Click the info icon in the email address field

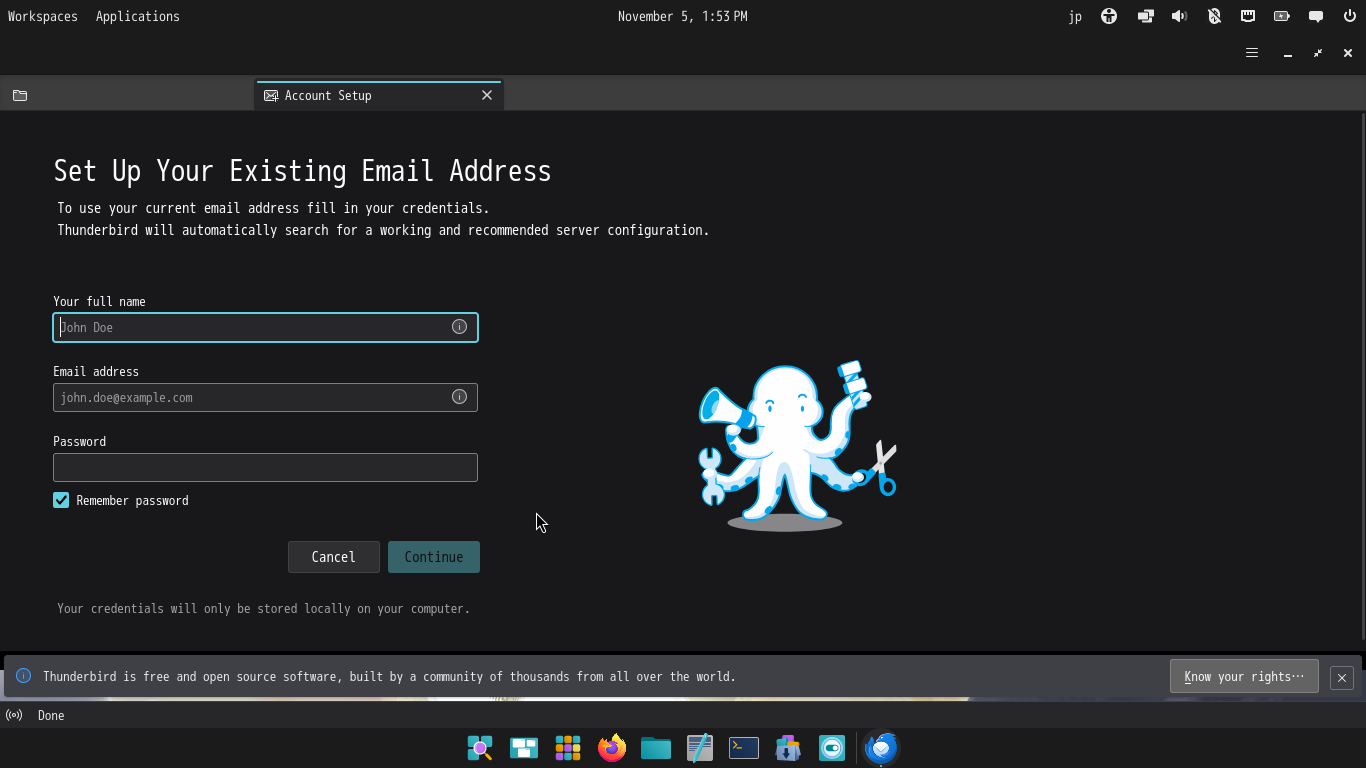pos(459,397)
